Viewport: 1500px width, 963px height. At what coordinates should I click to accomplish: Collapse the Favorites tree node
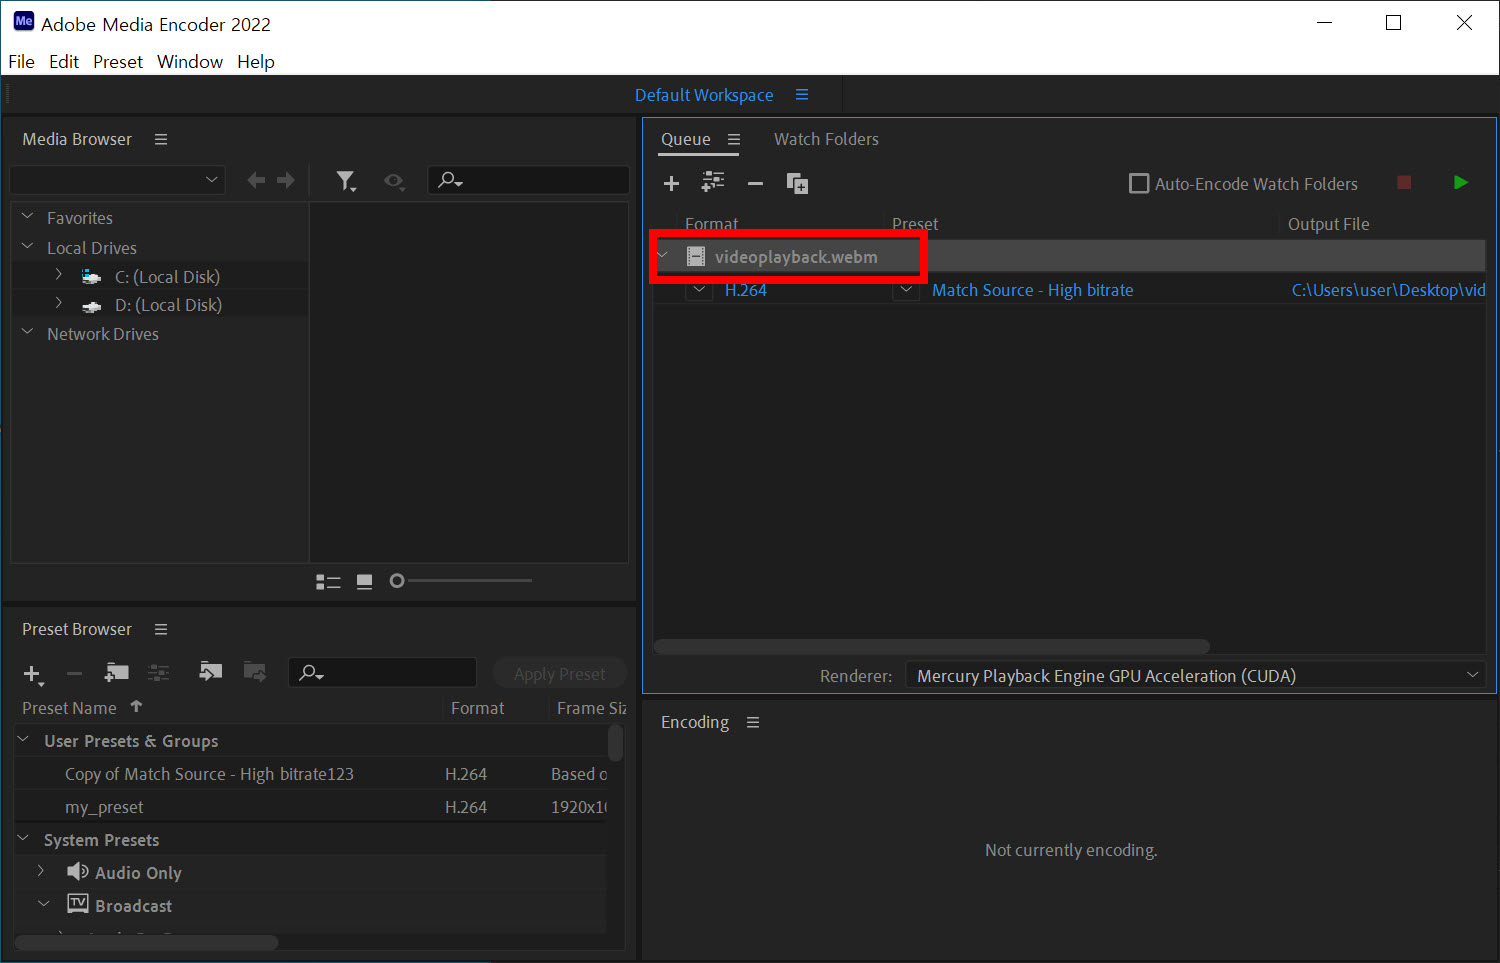pyautogui.click(x=27, y=217)
